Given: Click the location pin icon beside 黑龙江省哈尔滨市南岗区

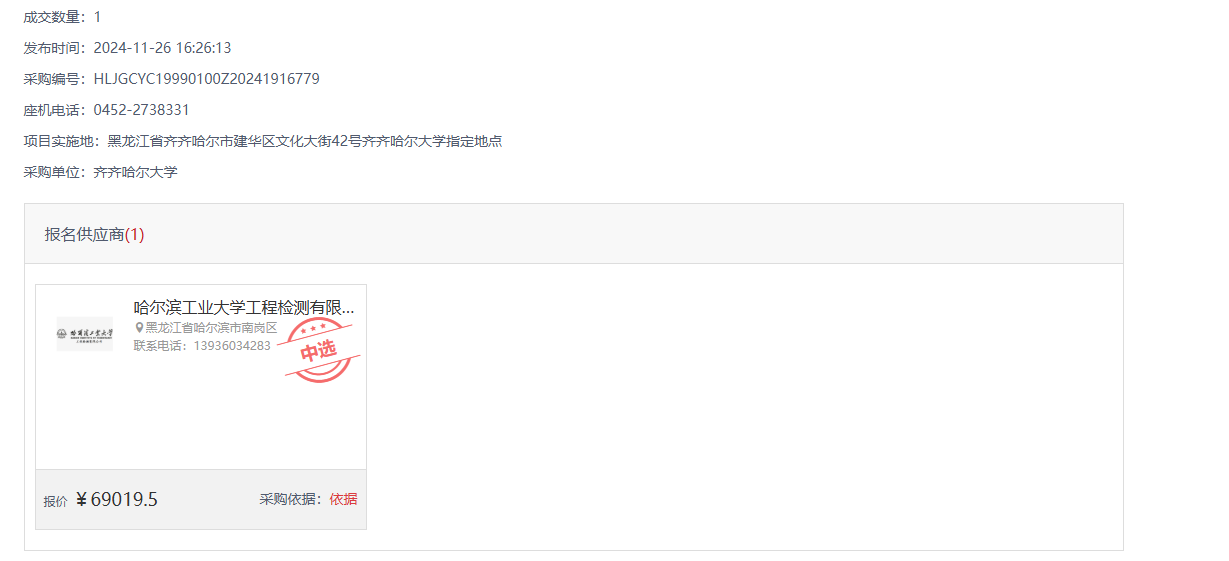Looking at the screenshot, I should coord(139,327).
